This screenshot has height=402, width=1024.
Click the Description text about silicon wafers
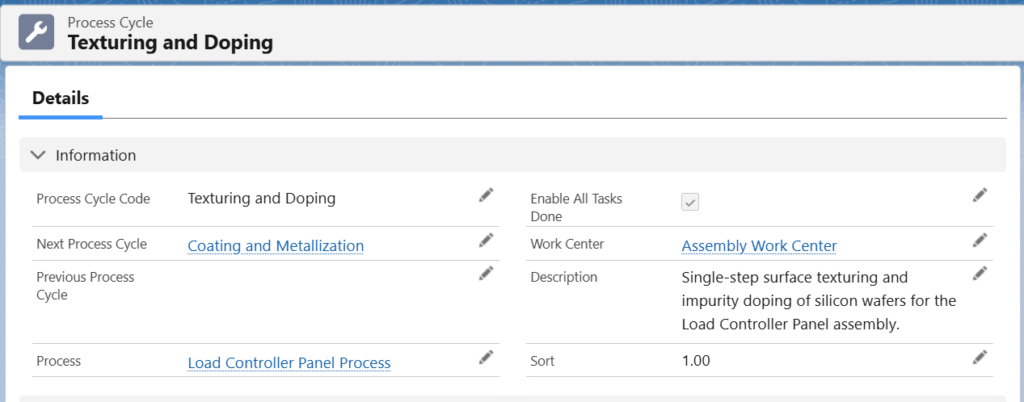click(x=819, y=300)
